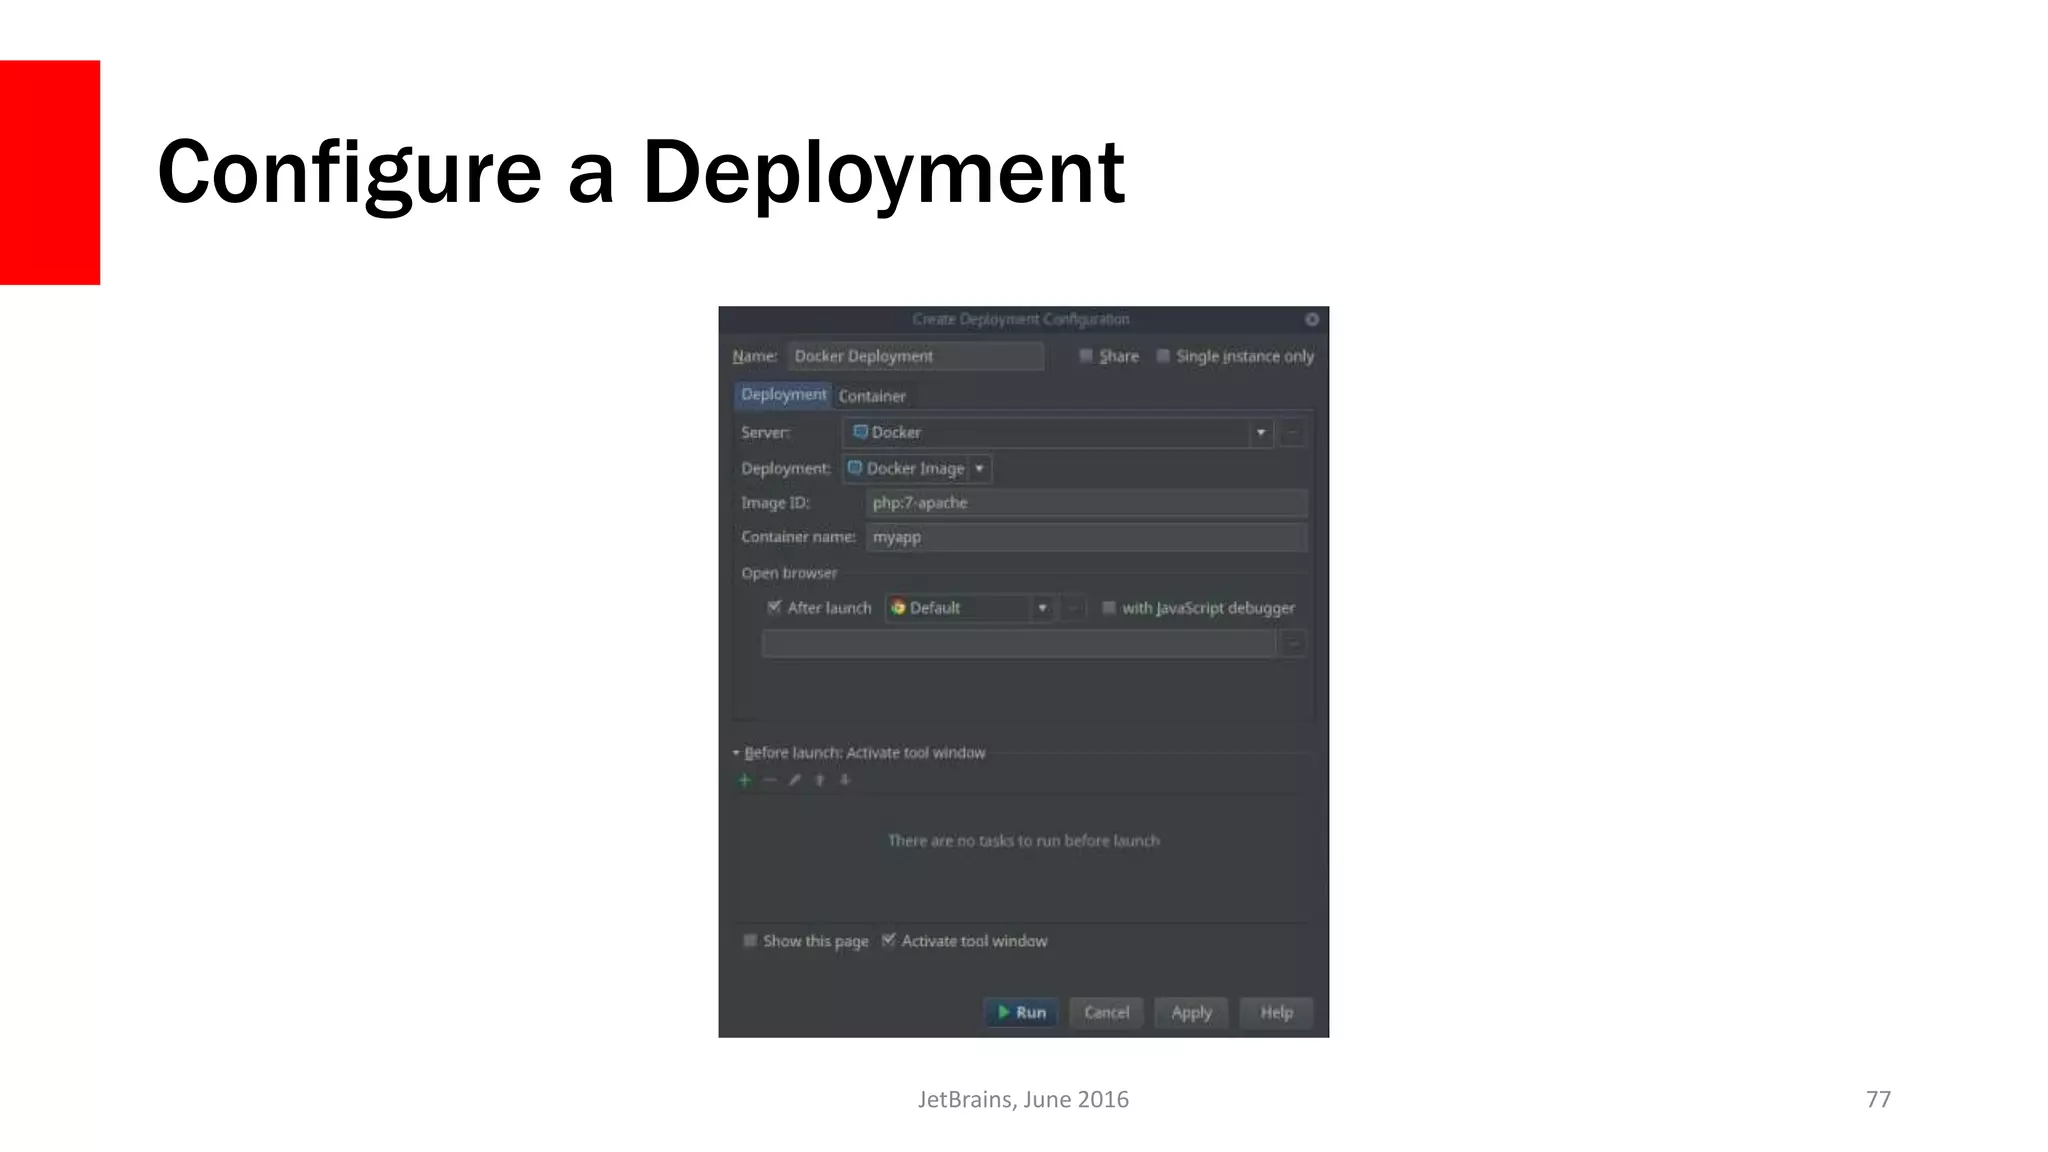Enable the Share checkbox
Image resolution: width=2048 pixels, height=1152 pixels.
(1086, 356)
